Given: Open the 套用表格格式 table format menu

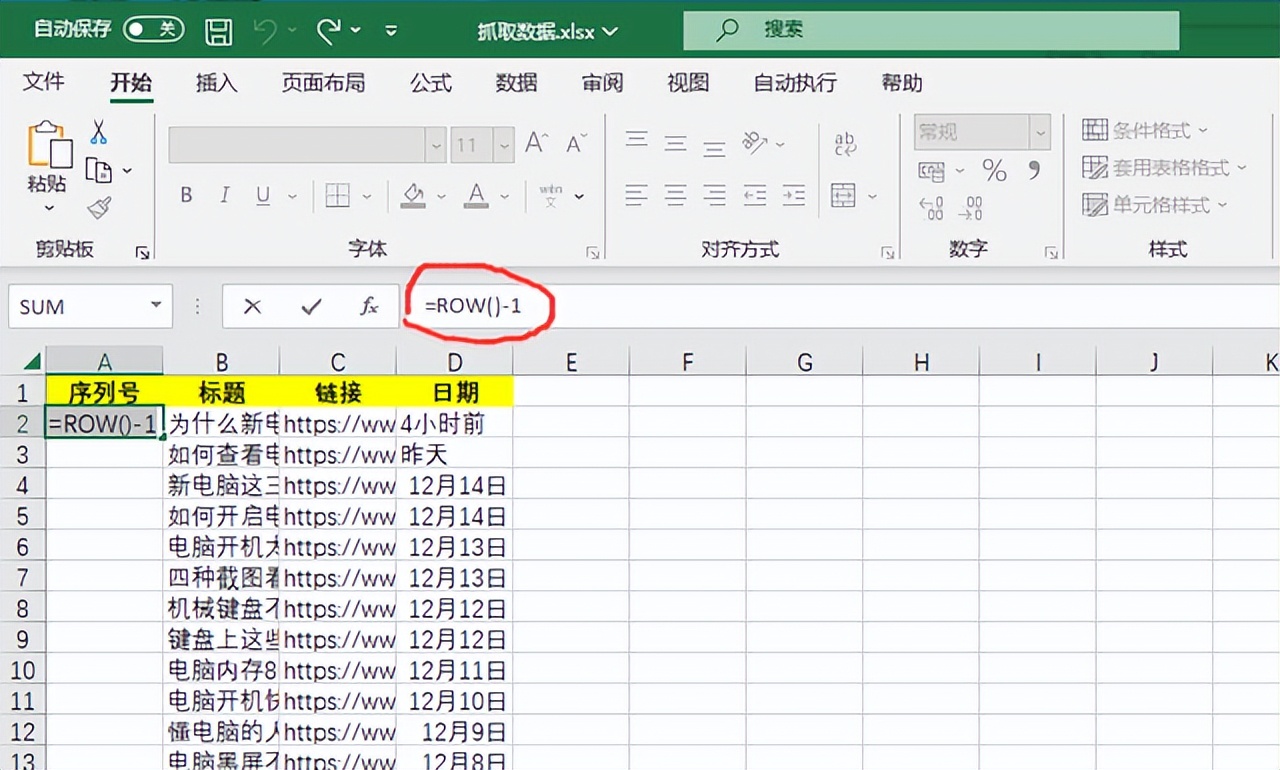Looking at the screenshot, I should pos(1165,168).
